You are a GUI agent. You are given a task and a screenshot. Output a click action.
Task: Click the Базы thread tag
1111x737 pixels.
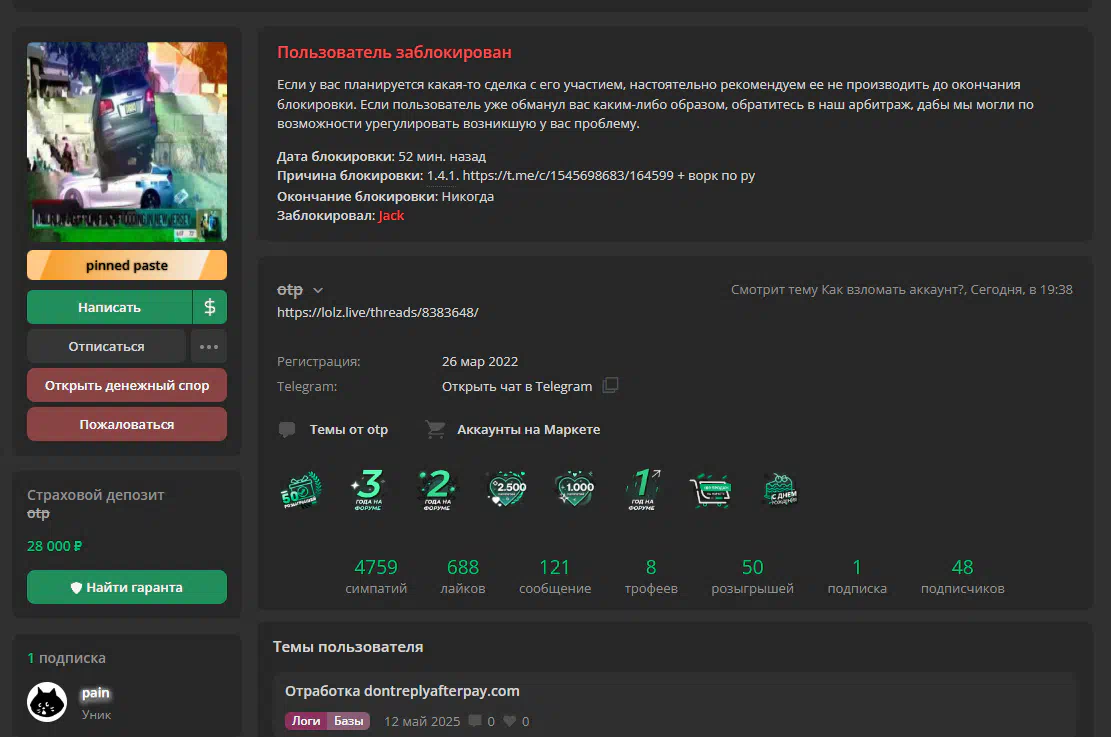point(349,721)
